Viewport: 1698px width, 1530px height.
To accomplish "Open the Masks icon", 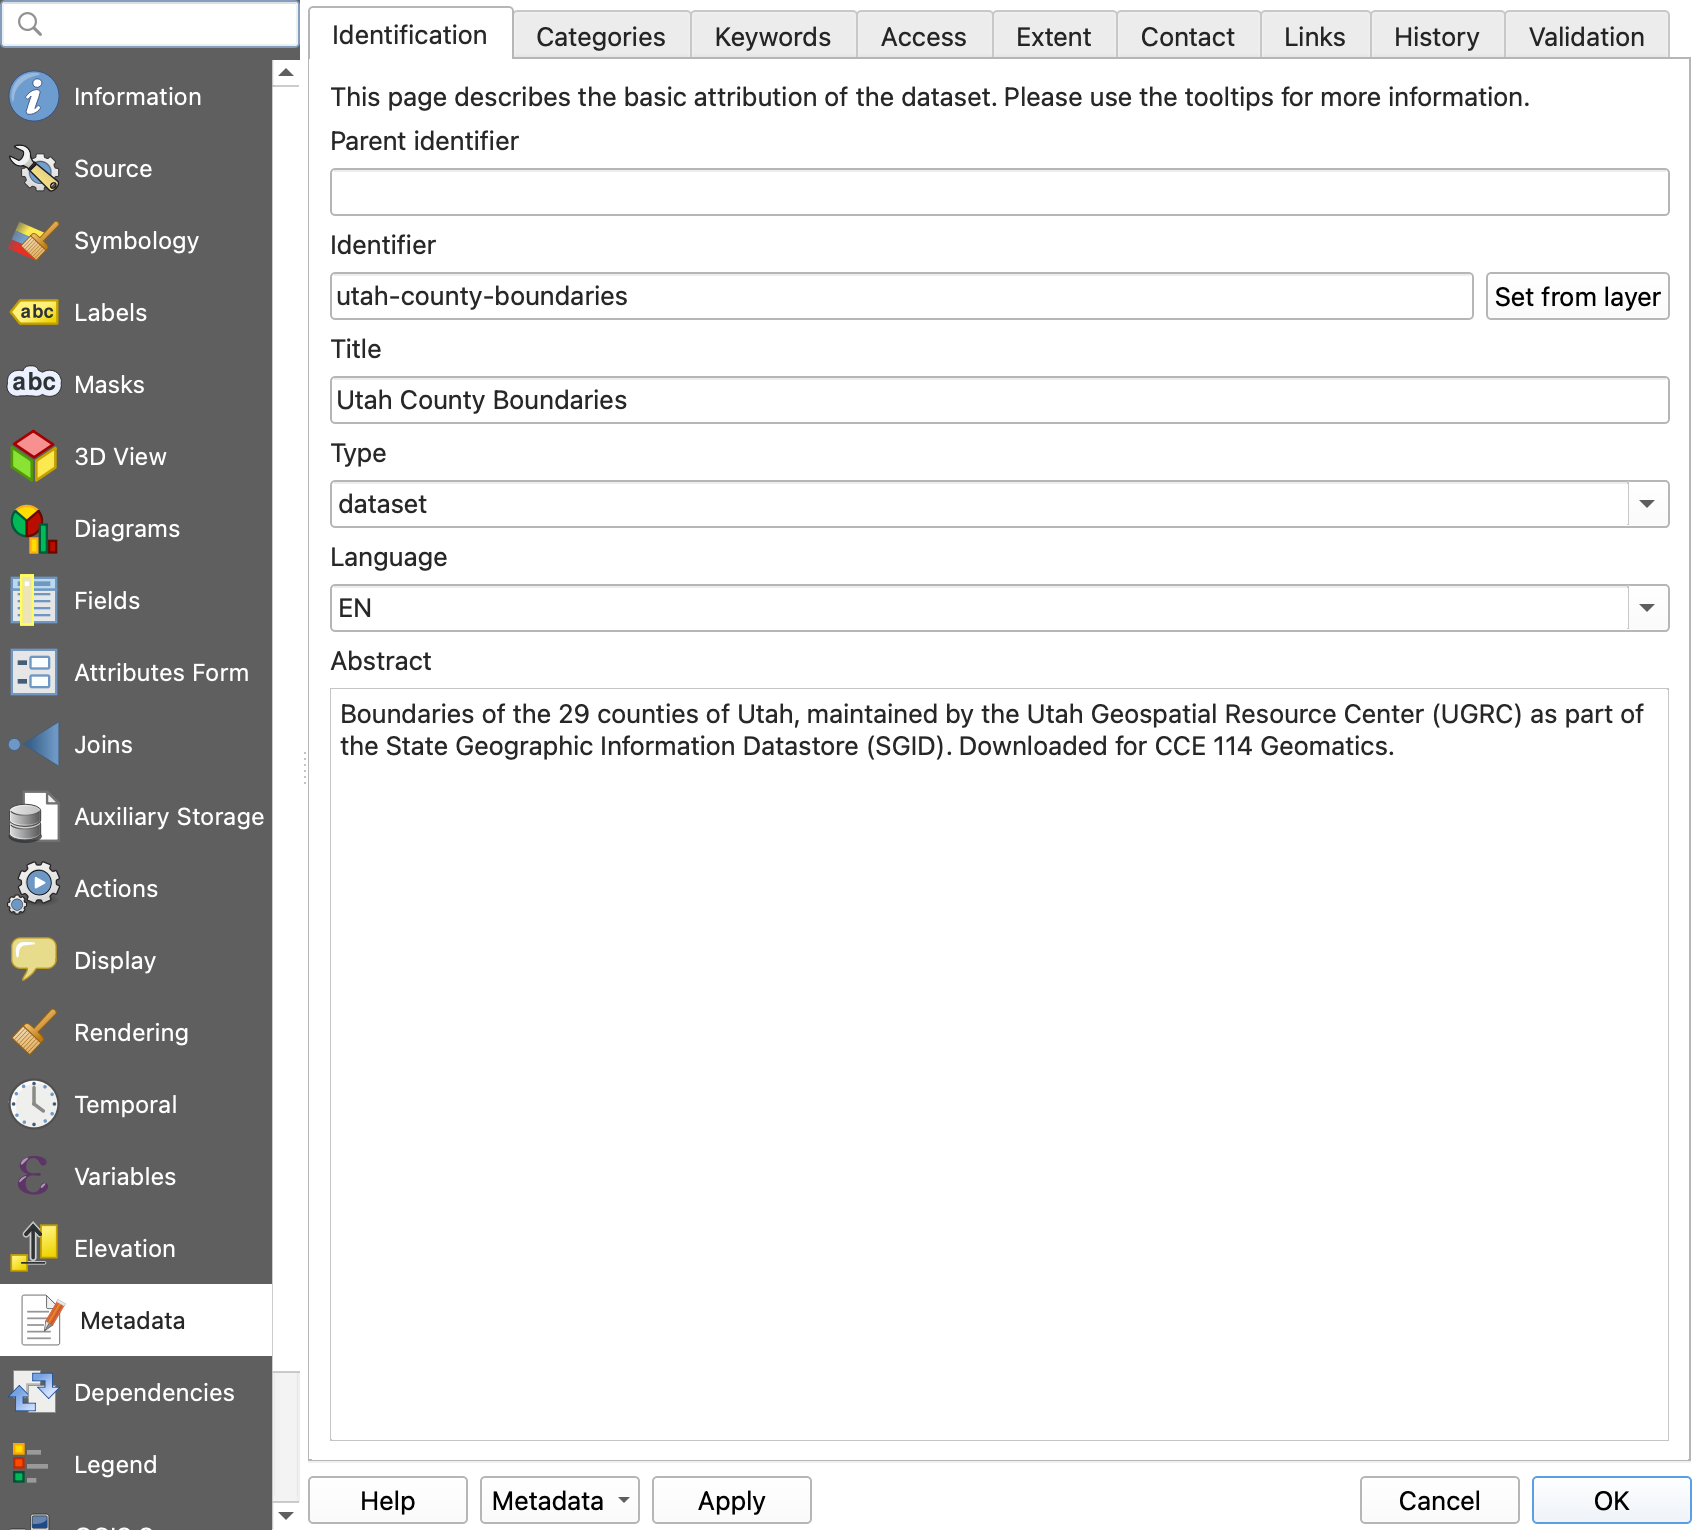I will click(34, 383).
